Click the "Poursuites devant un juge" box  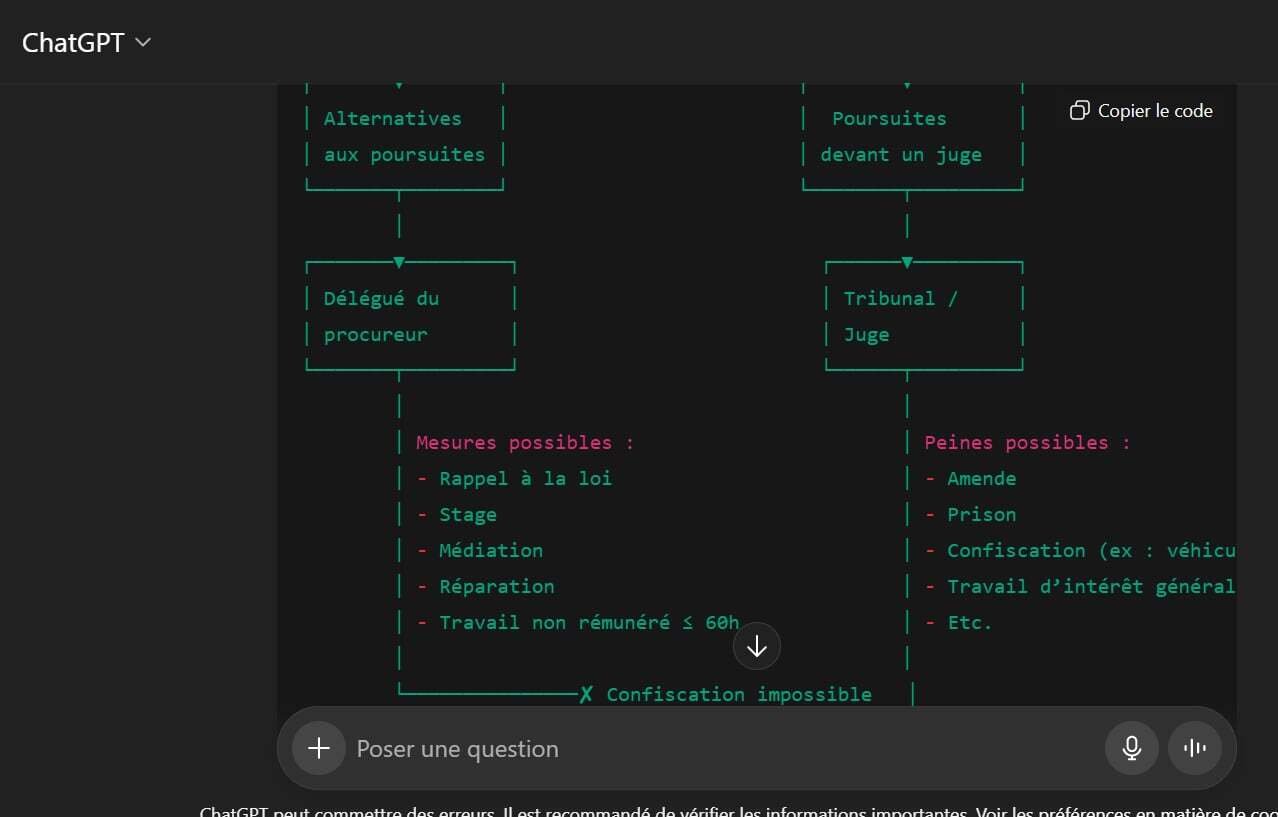tap(911, 136)
